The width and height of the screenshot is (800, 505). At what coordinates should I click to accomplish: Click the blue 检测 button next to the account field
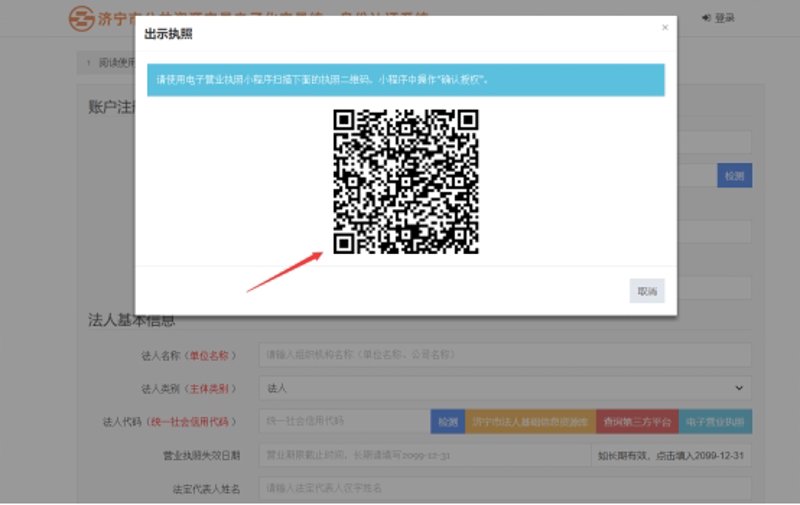coord(734,175)
